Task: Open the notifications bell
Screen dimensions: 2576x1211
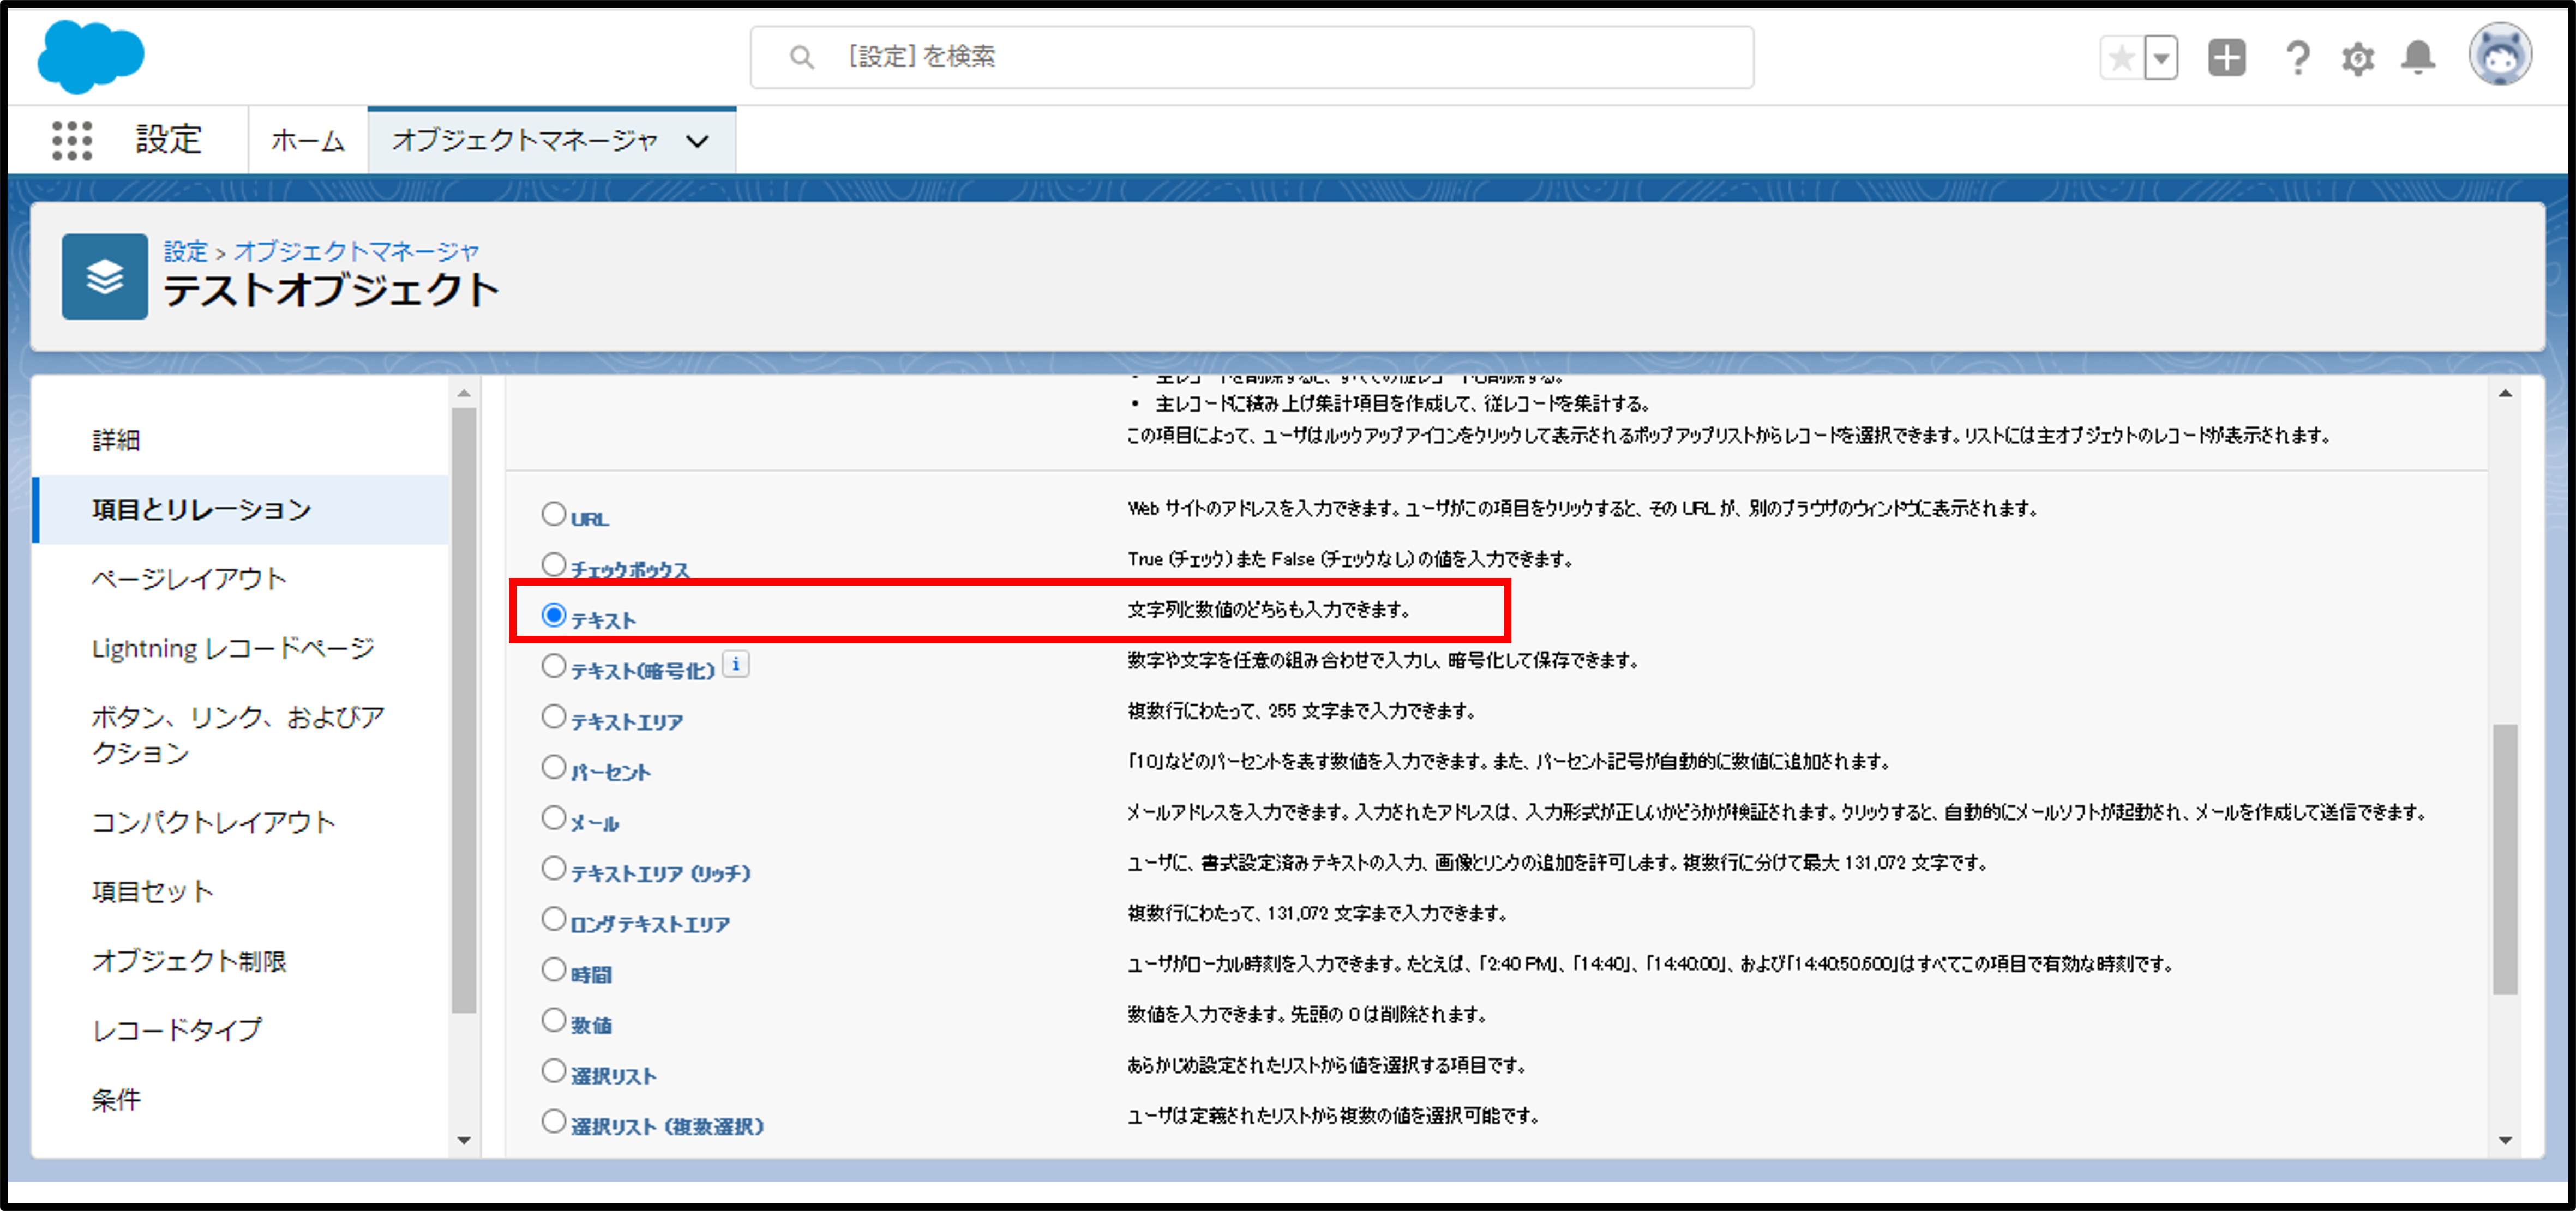Action: (2418, 58)
